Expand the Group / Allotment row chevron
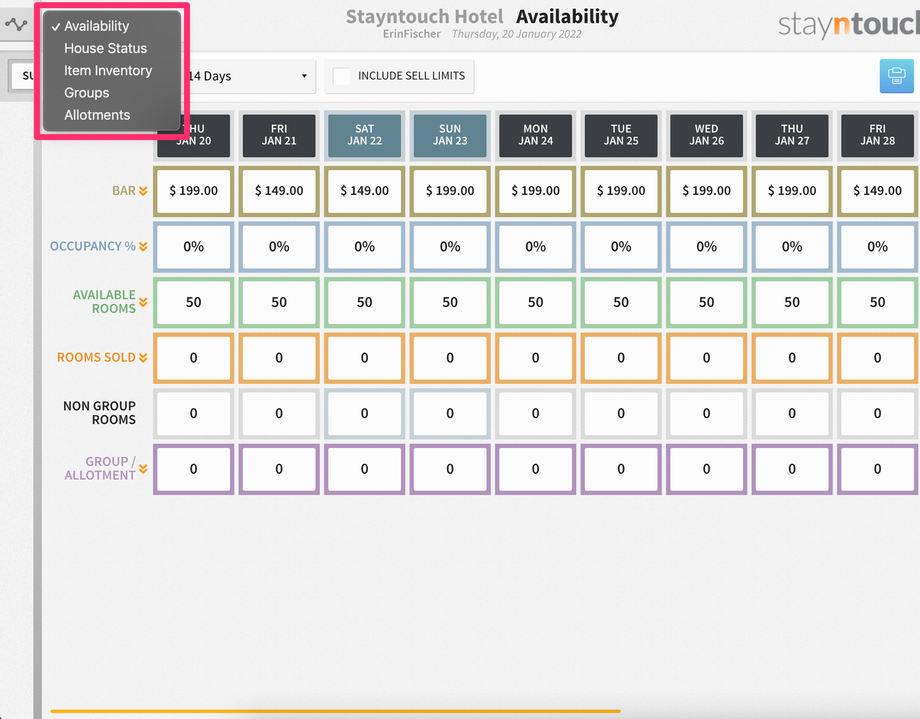The width and height of the screenshot is (920, 719). pyautogui.click(x=143, y=468)
